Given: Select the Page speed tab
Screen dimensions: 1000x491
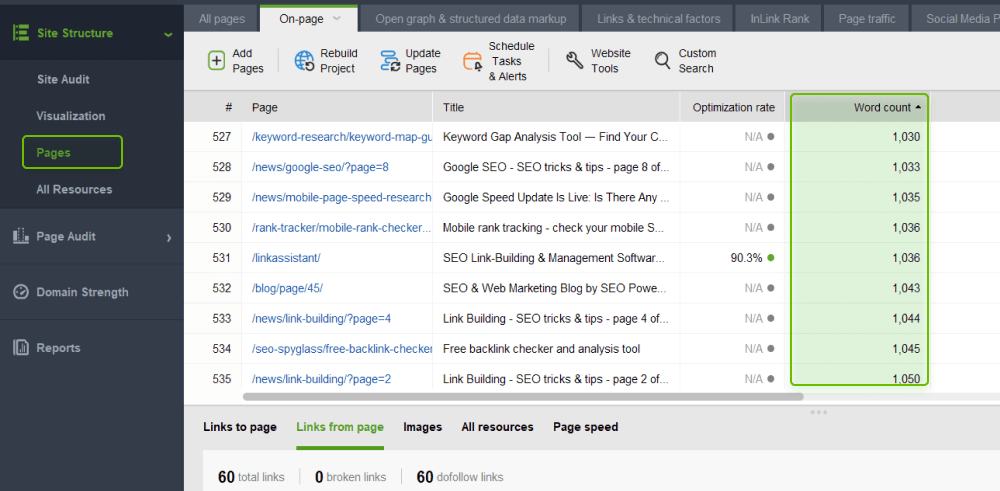Looking at the screenshot, I should [x=585, y=427].
